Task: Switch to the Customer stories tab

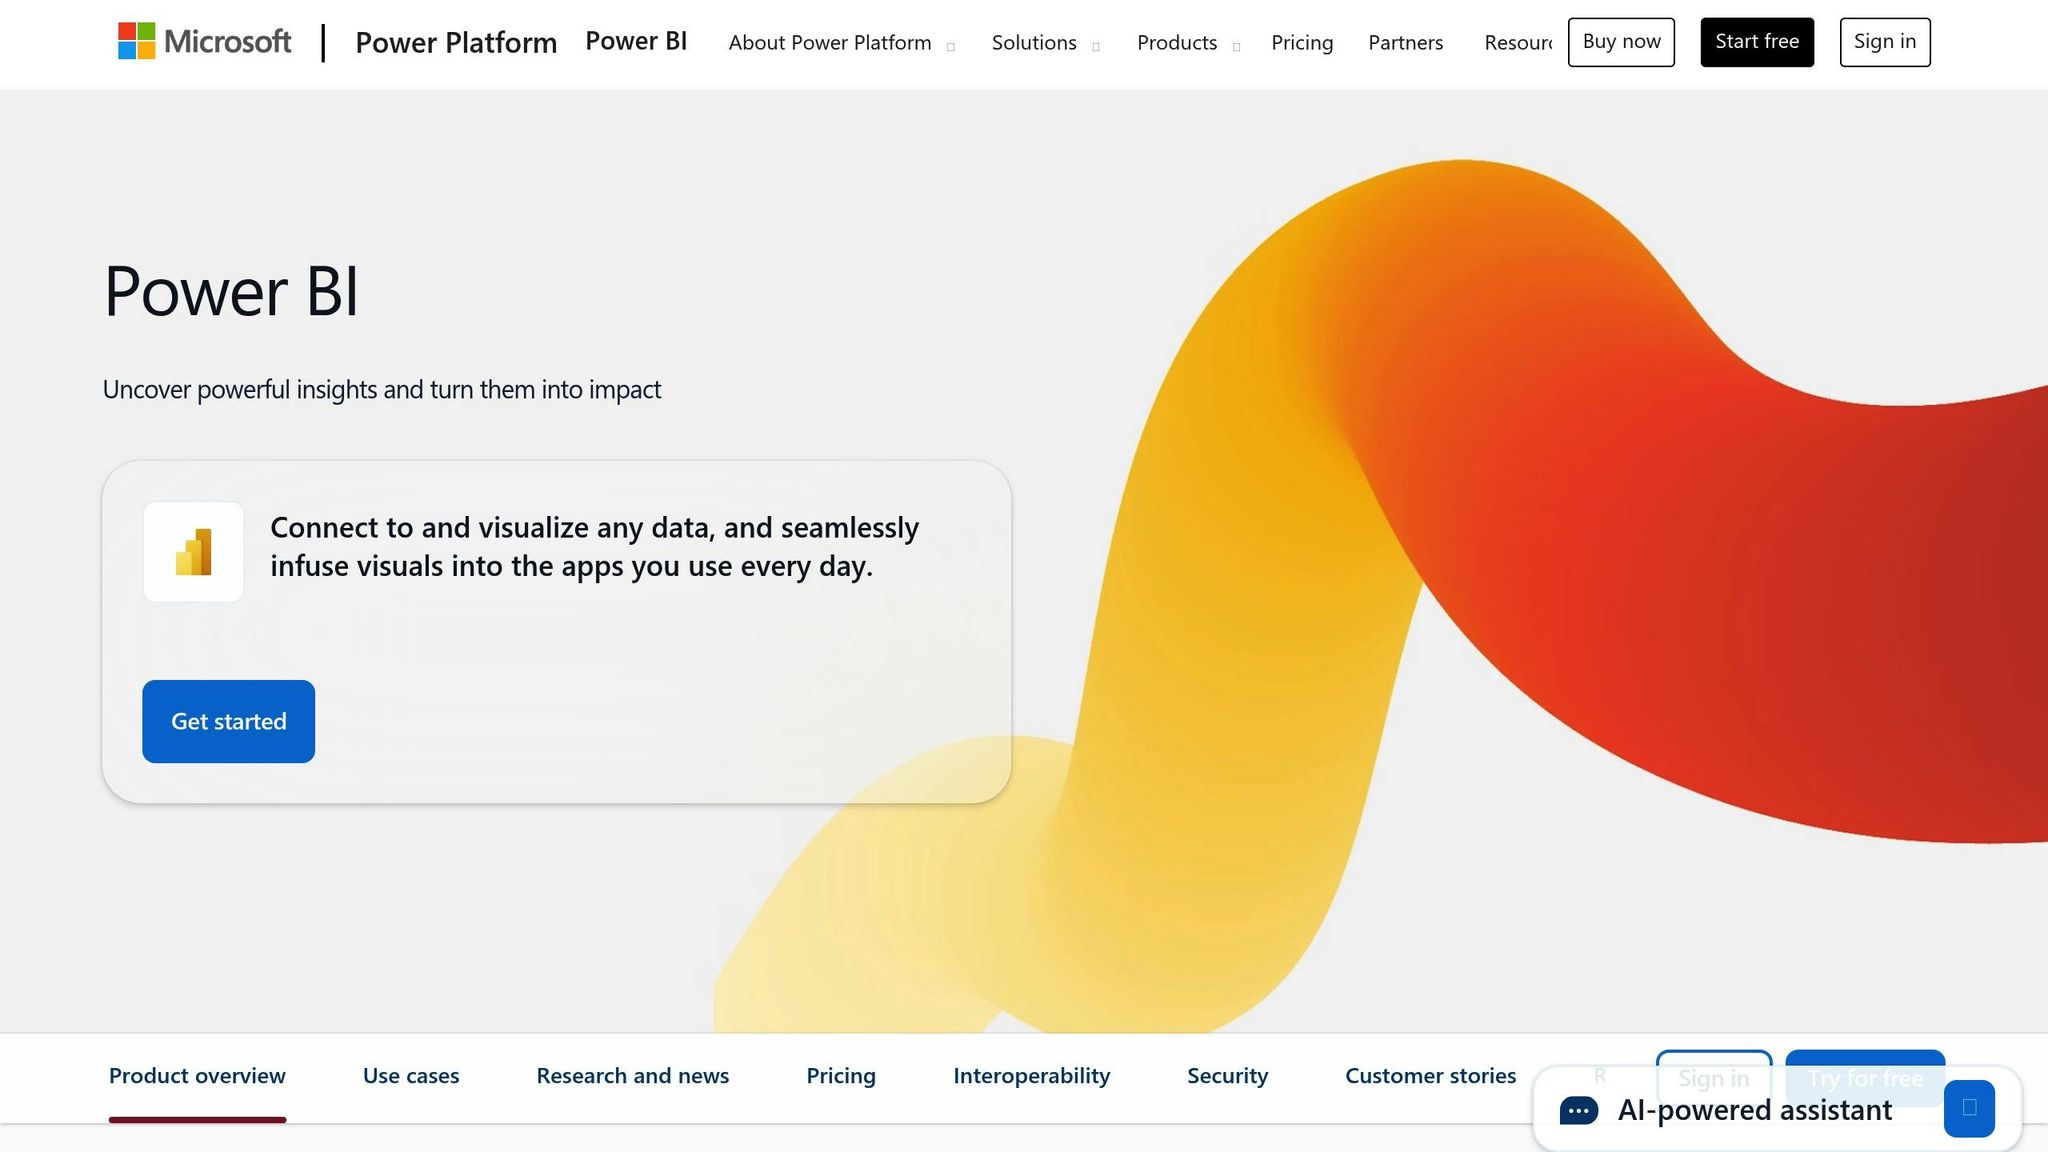Action: pos(1430,1075)
